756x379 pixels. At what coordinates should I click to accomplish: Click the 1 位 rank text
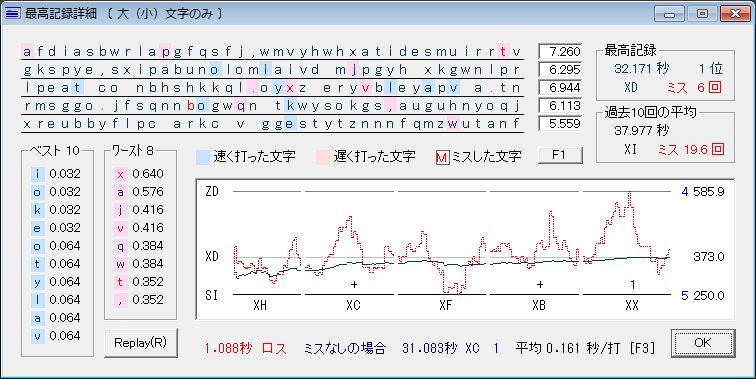[711, 68]
